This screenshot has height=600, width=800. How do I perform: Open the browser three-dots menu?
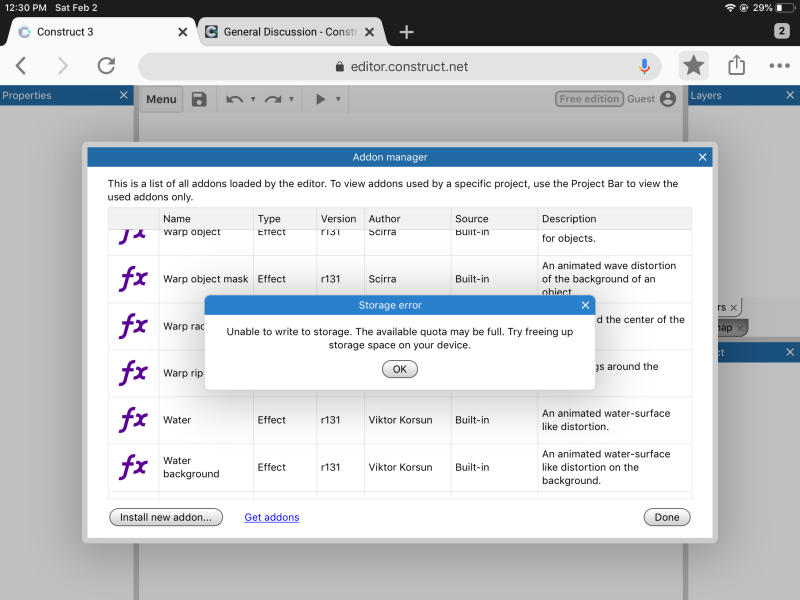(779, 66)
